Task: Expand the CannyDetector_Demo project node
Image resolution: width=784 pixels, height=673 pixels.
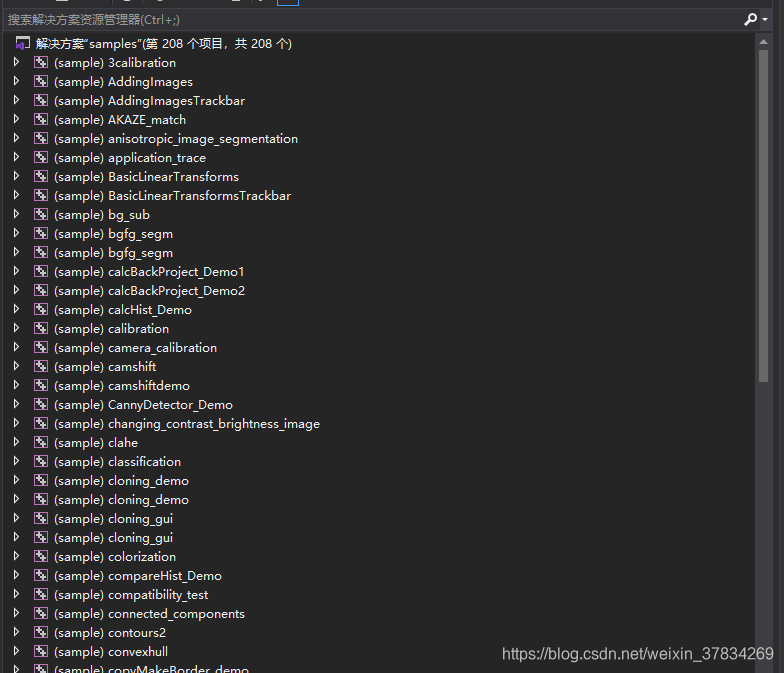Action: click(x=16, y=404)
